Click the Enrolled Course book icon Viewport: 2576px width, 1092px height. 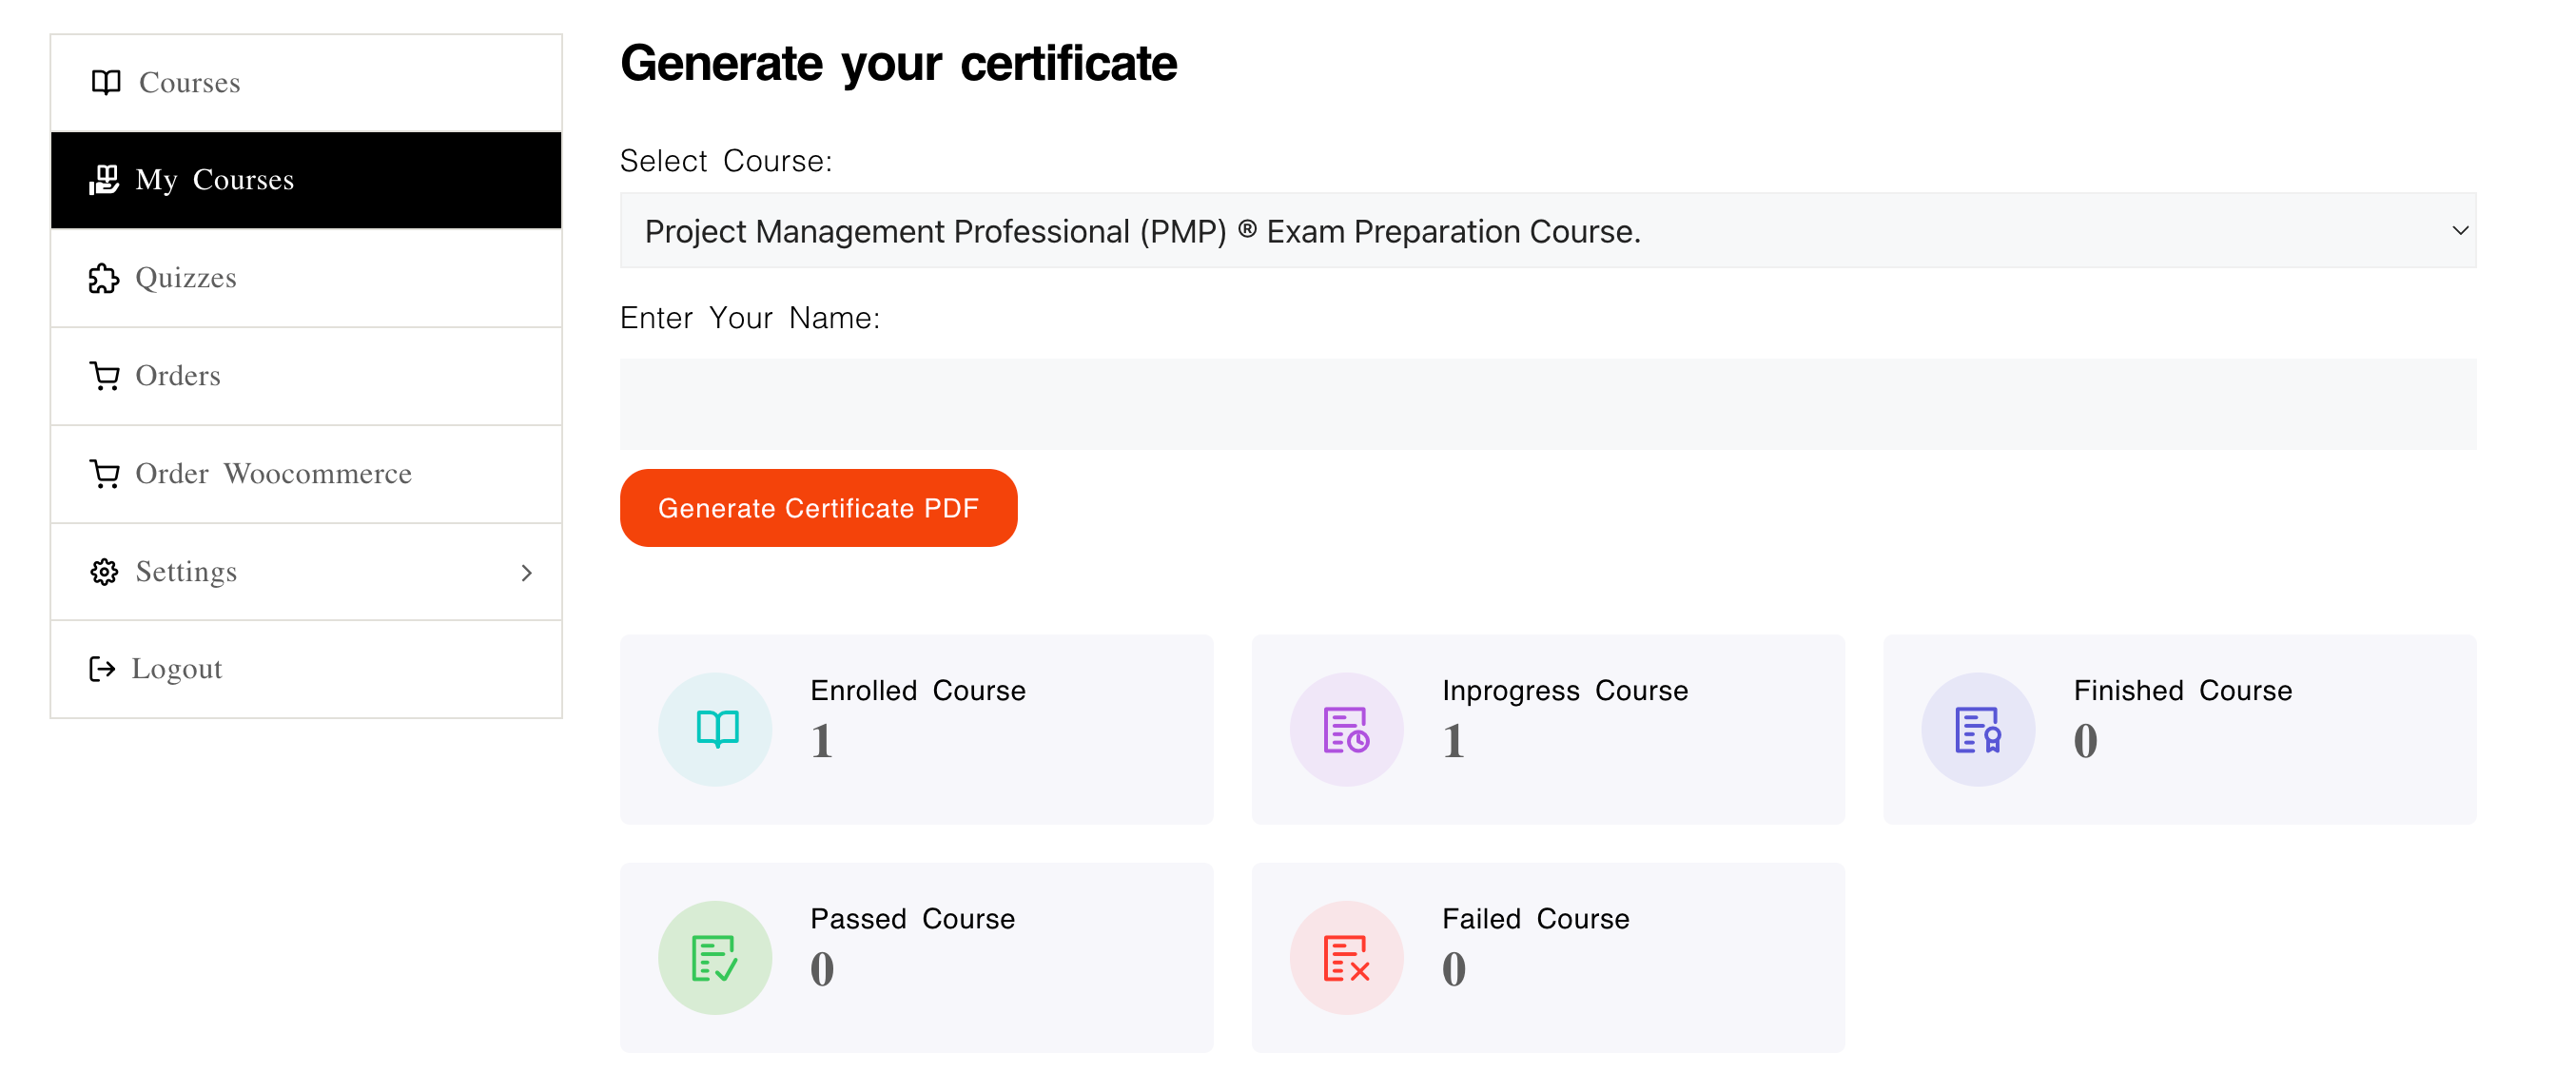coord(716,729)
